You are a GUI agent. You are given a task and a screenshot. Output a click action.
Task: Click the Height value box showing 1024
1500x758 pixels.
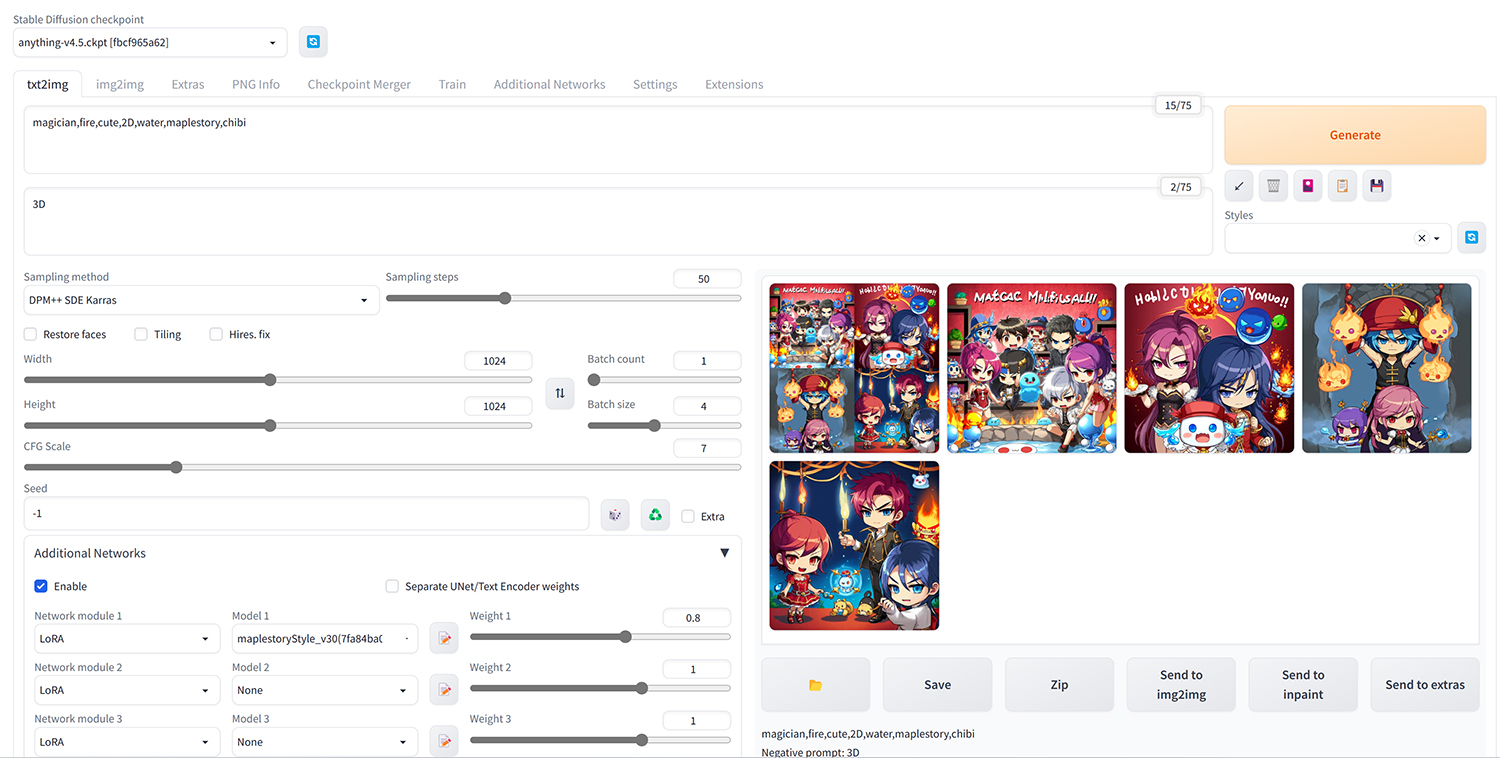498,406
